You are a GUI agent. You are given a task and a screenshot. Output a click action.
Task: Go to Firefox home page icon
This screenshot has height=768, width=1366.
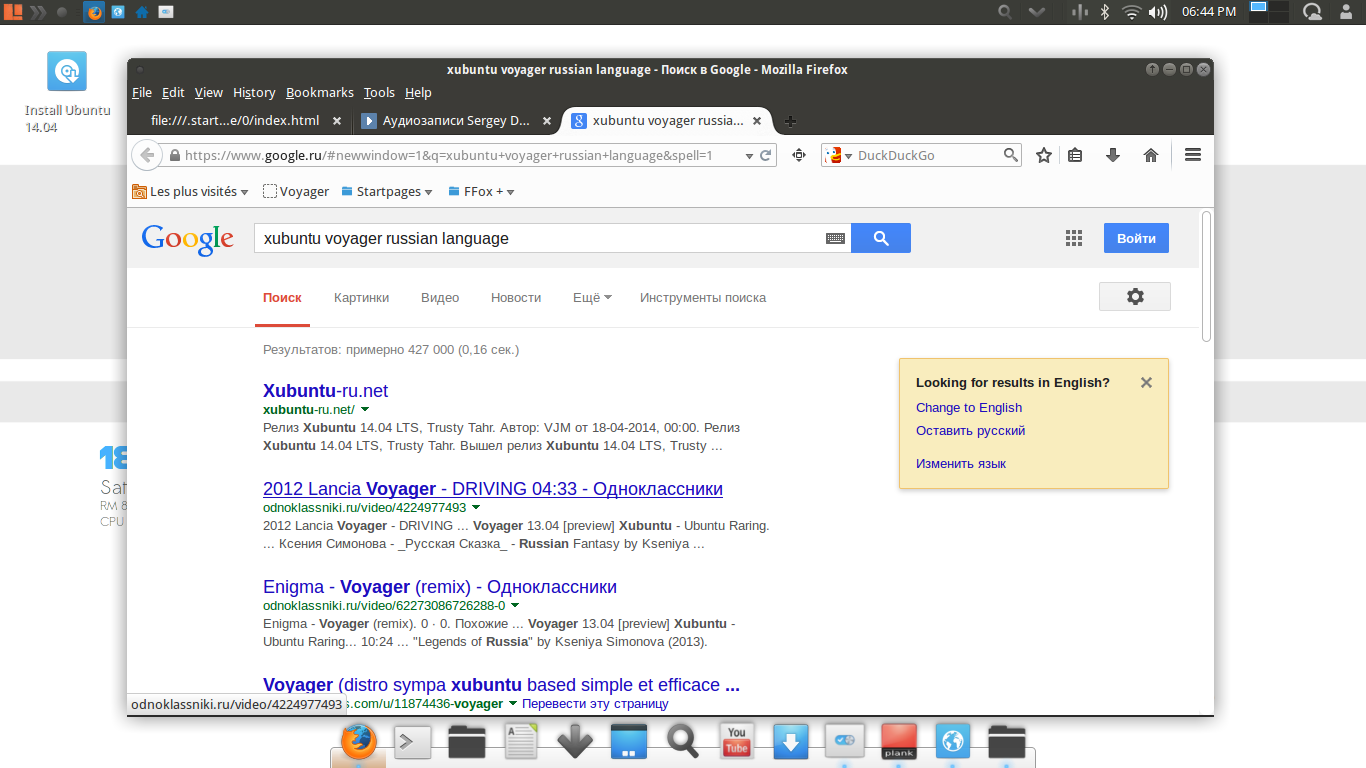click(x=1151, y=155)
